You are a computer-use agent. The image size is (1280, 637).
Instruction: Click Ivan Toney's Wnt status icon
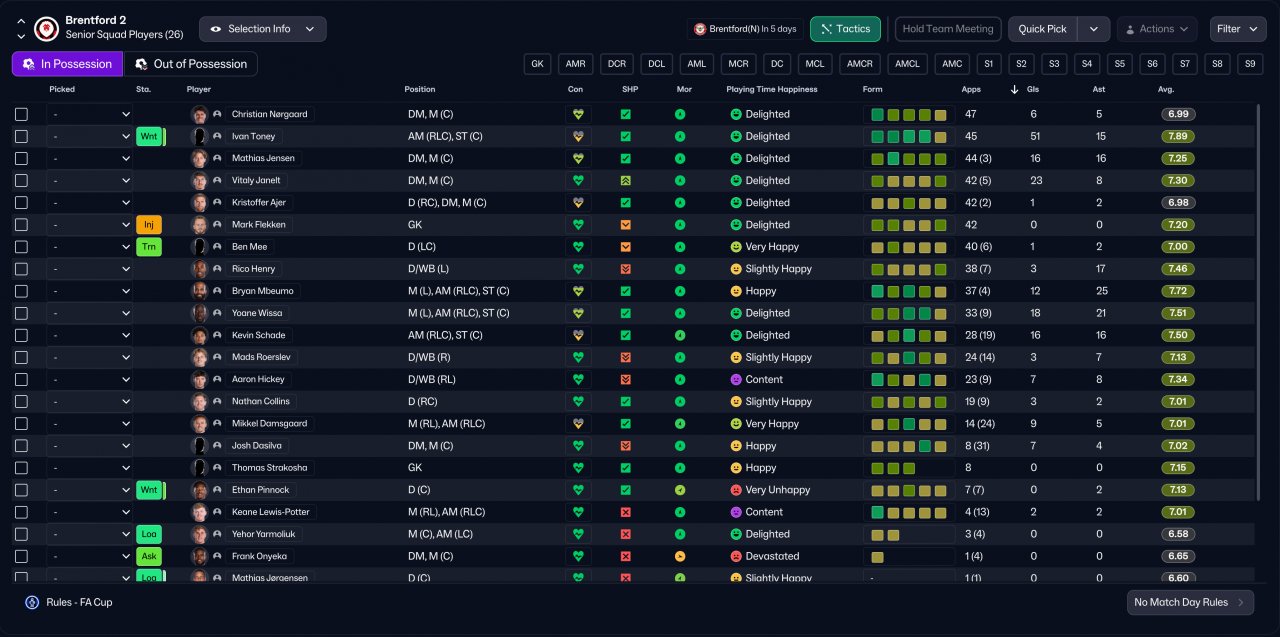tap(149, 136)
